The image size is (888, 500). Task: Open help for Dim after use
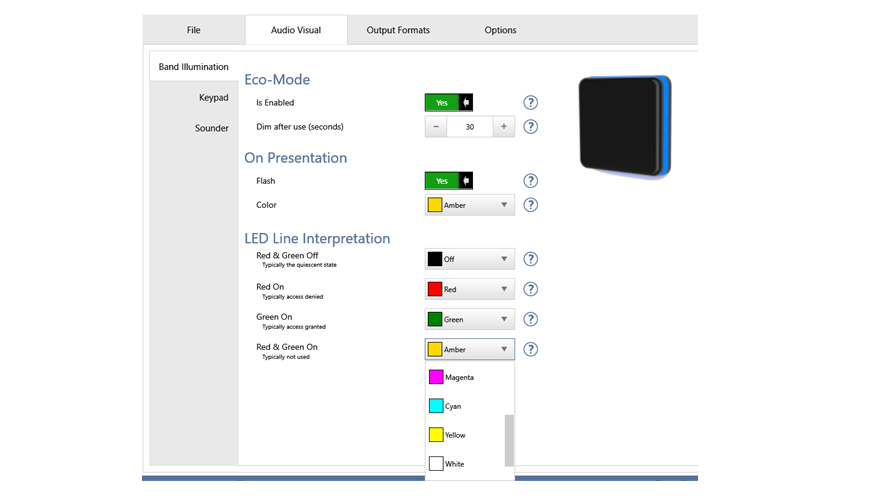click(530, 127)
